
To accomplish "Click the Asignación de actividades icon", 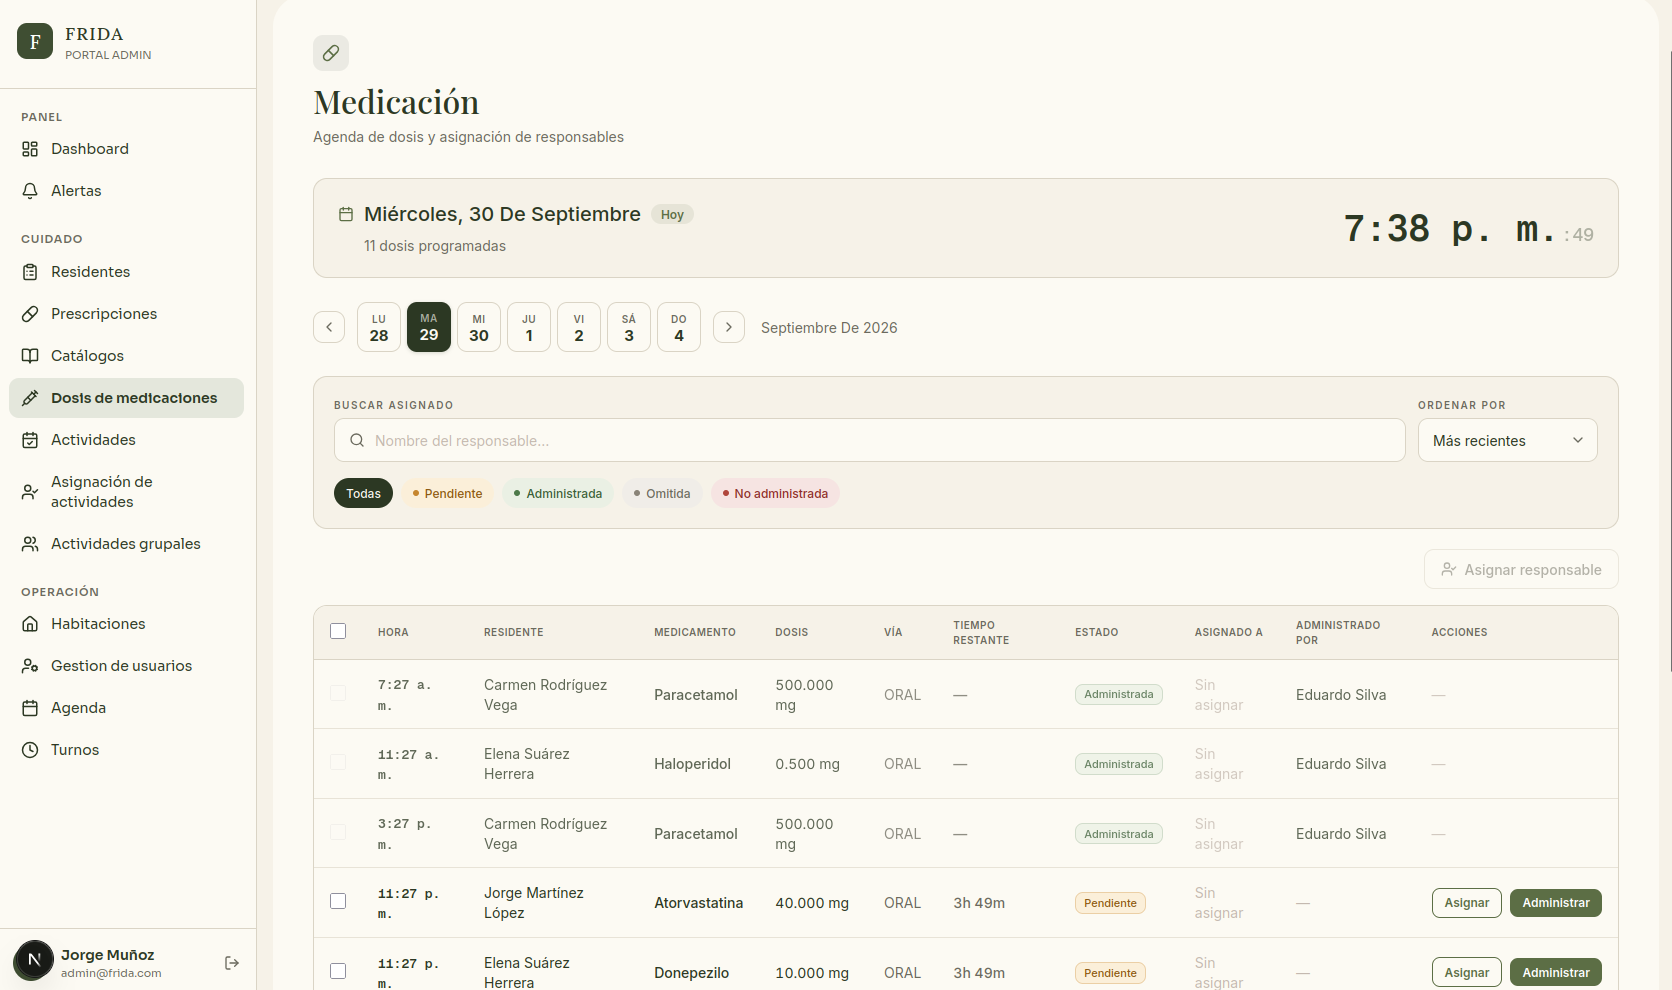I will tap(30, 492).
